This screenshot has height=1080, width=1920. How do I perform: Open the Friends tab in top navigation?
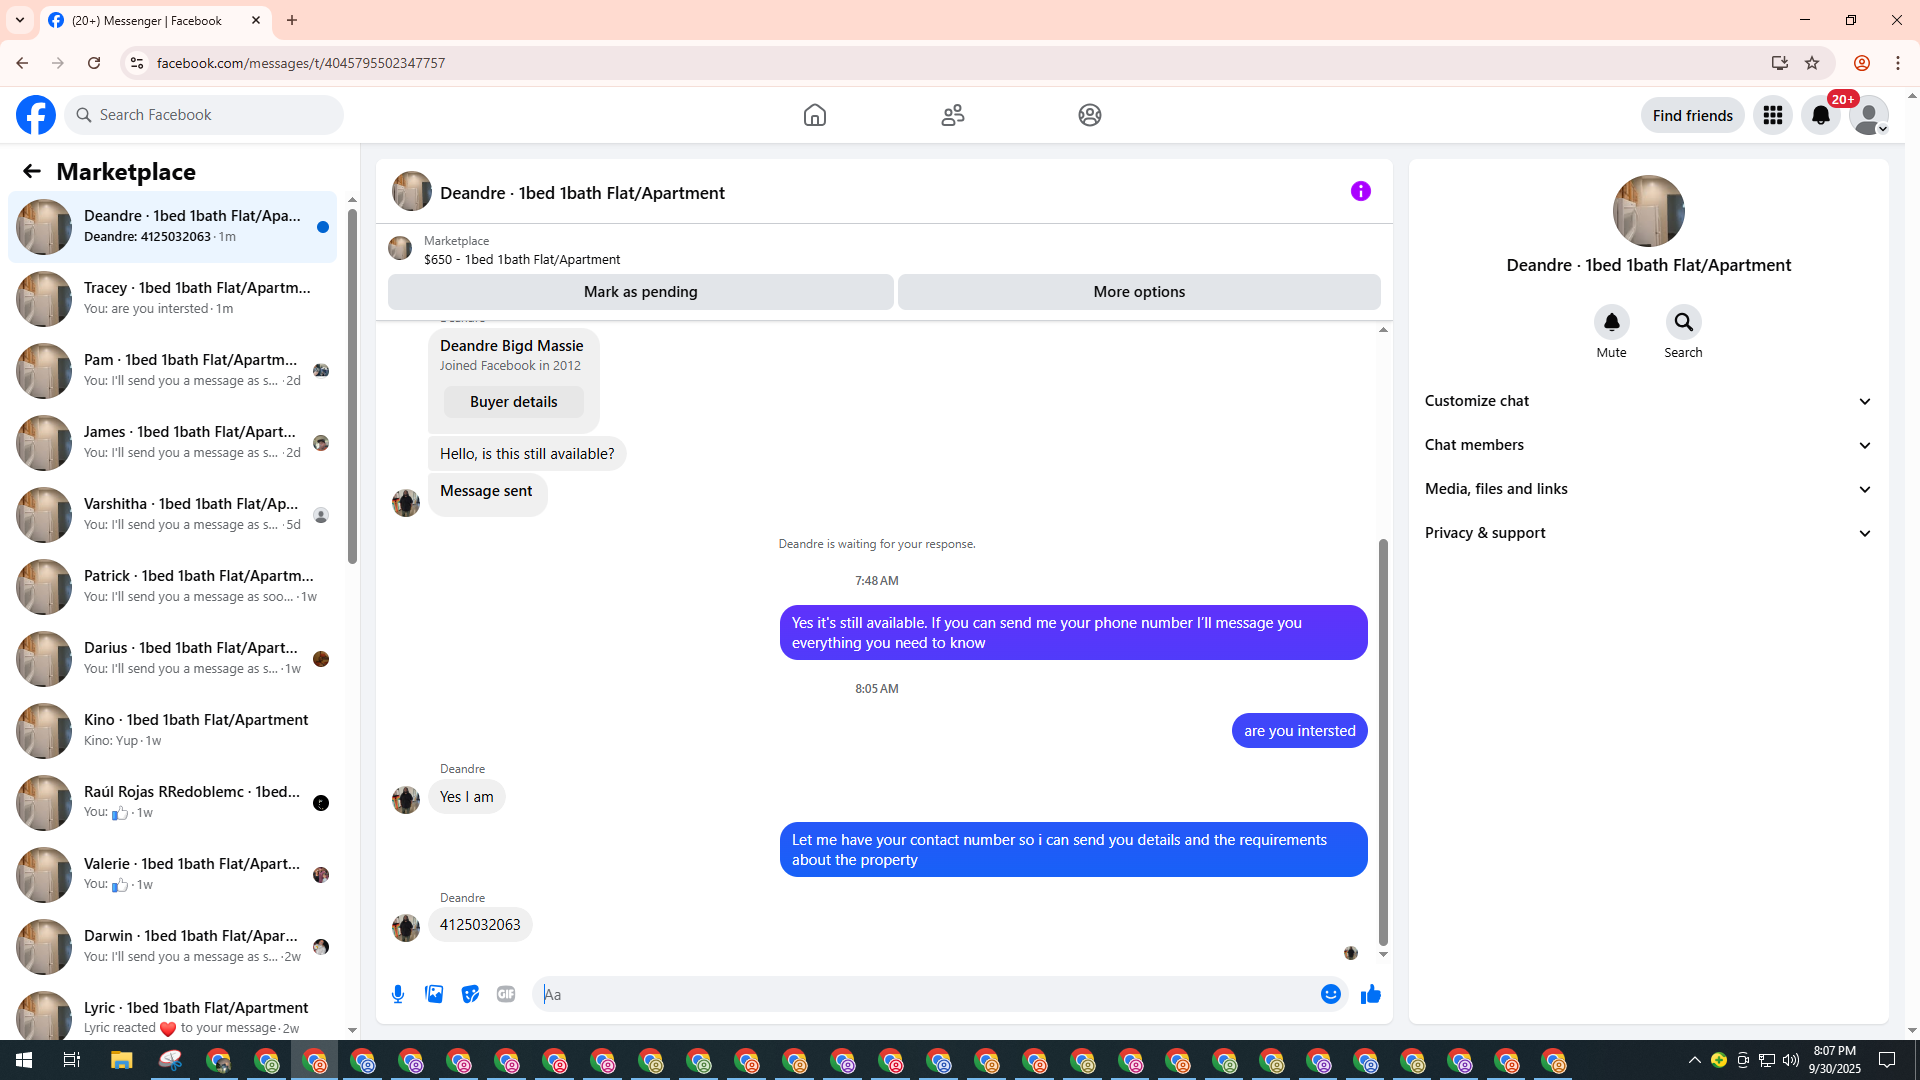pyautogui.click(x=952, y=115)
